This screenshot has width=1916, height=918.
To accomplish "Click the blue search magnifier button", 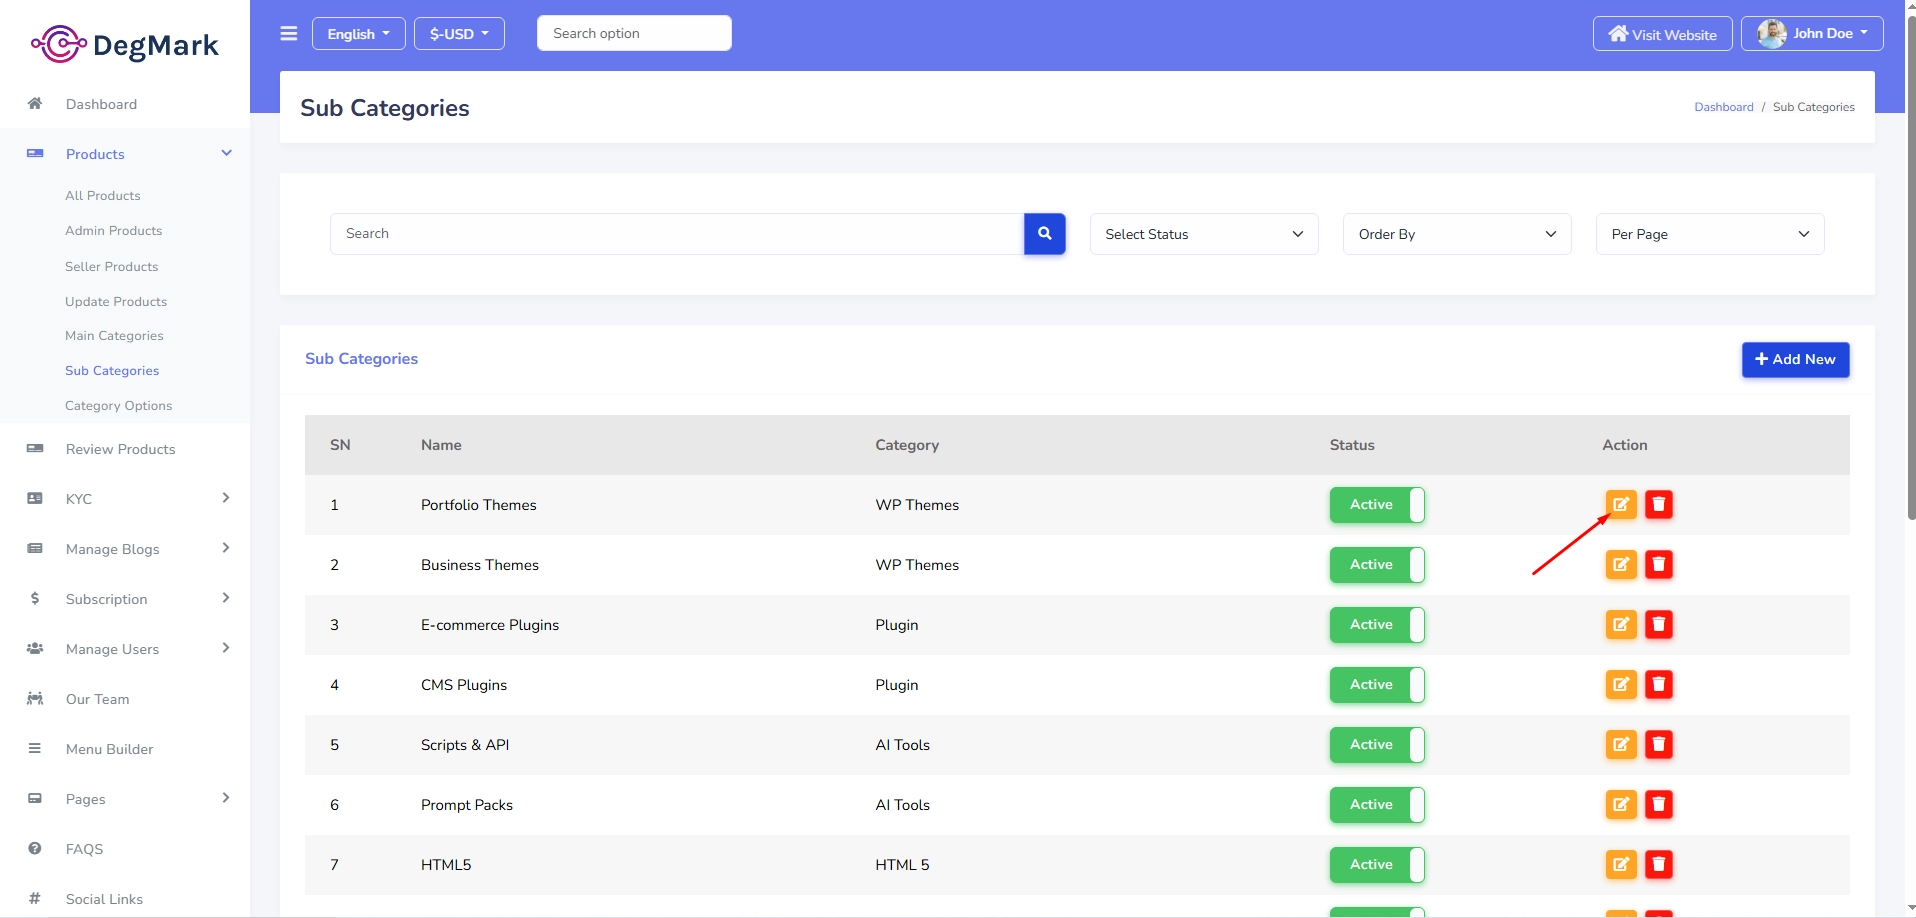I will [x=1044, y=233].
